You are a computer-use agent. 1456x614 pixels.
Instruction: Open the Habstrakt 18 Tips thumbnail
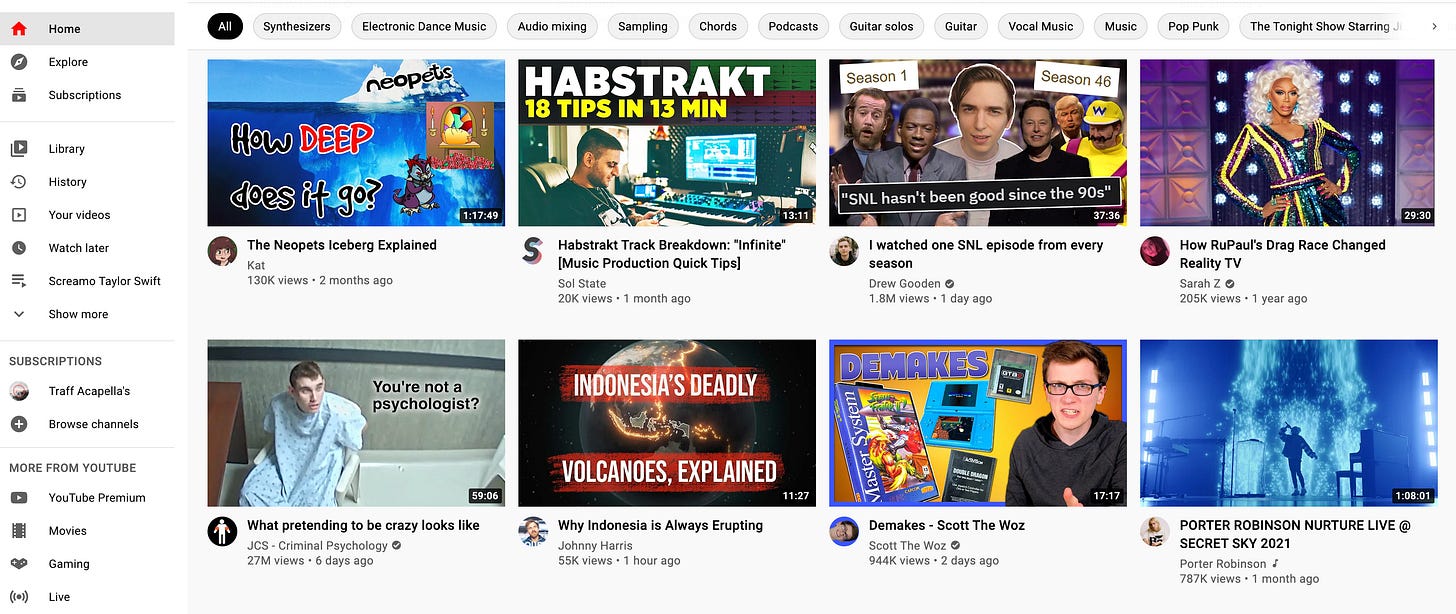tap(667, 143)
